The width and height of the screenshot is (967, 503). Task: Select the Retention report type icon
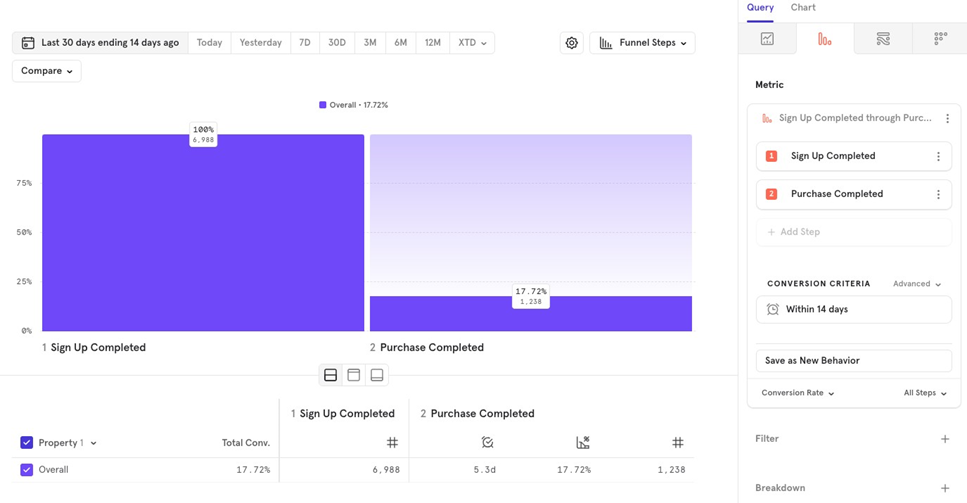[940, 39]
